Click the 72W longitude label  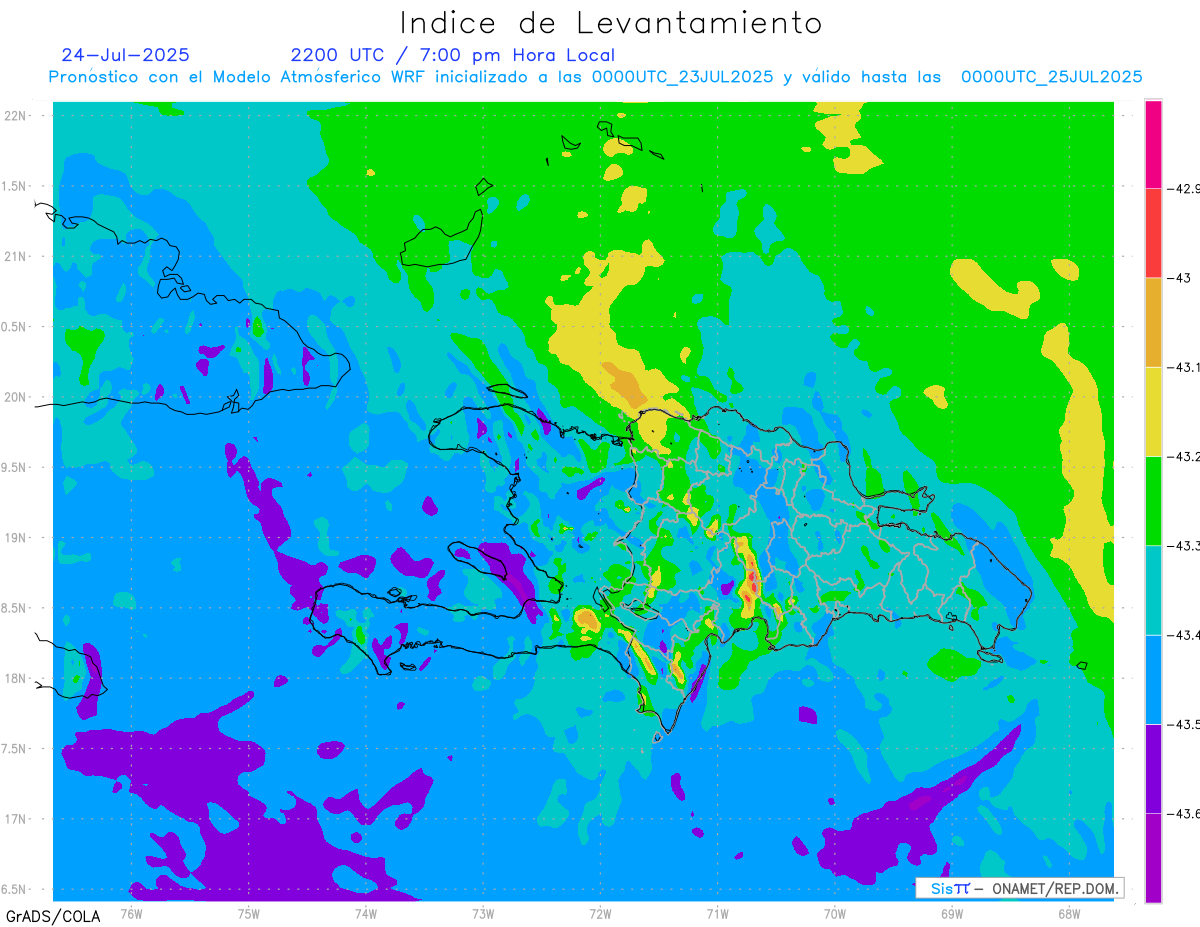600,913
